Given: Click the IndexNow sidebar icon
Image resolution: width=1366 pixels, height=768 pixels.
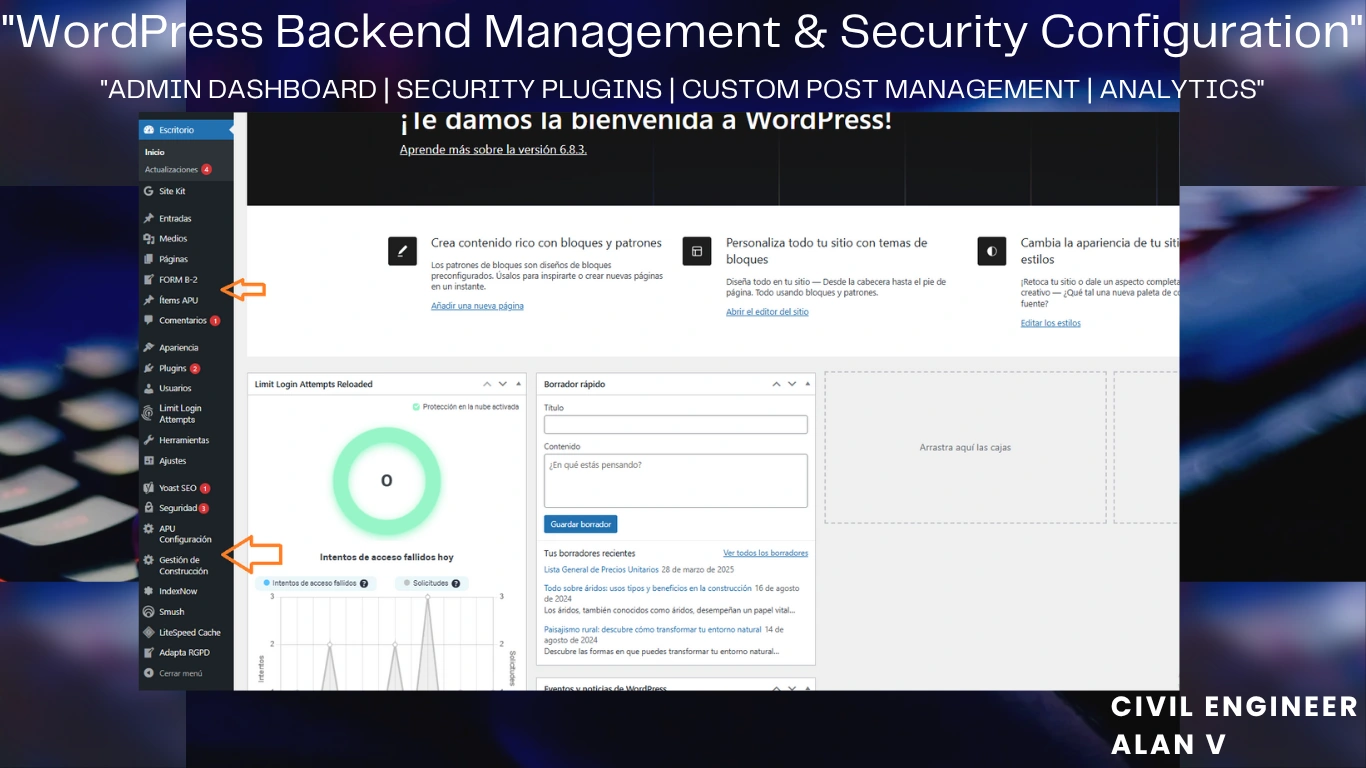Looking at the screenshot, I should 149,591.
